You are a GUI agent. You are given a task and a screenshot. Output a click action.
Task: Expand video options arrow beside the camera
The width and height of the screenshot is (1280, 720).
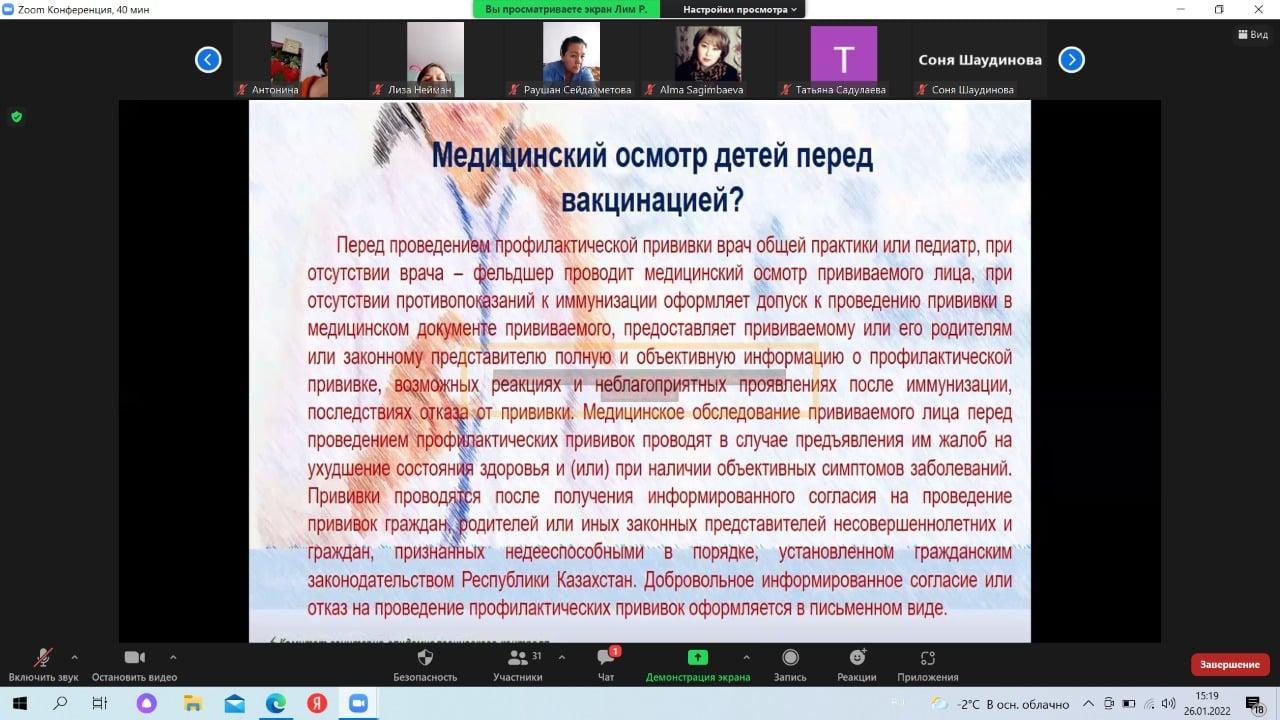pyautogui.click(x=173, y=657)
